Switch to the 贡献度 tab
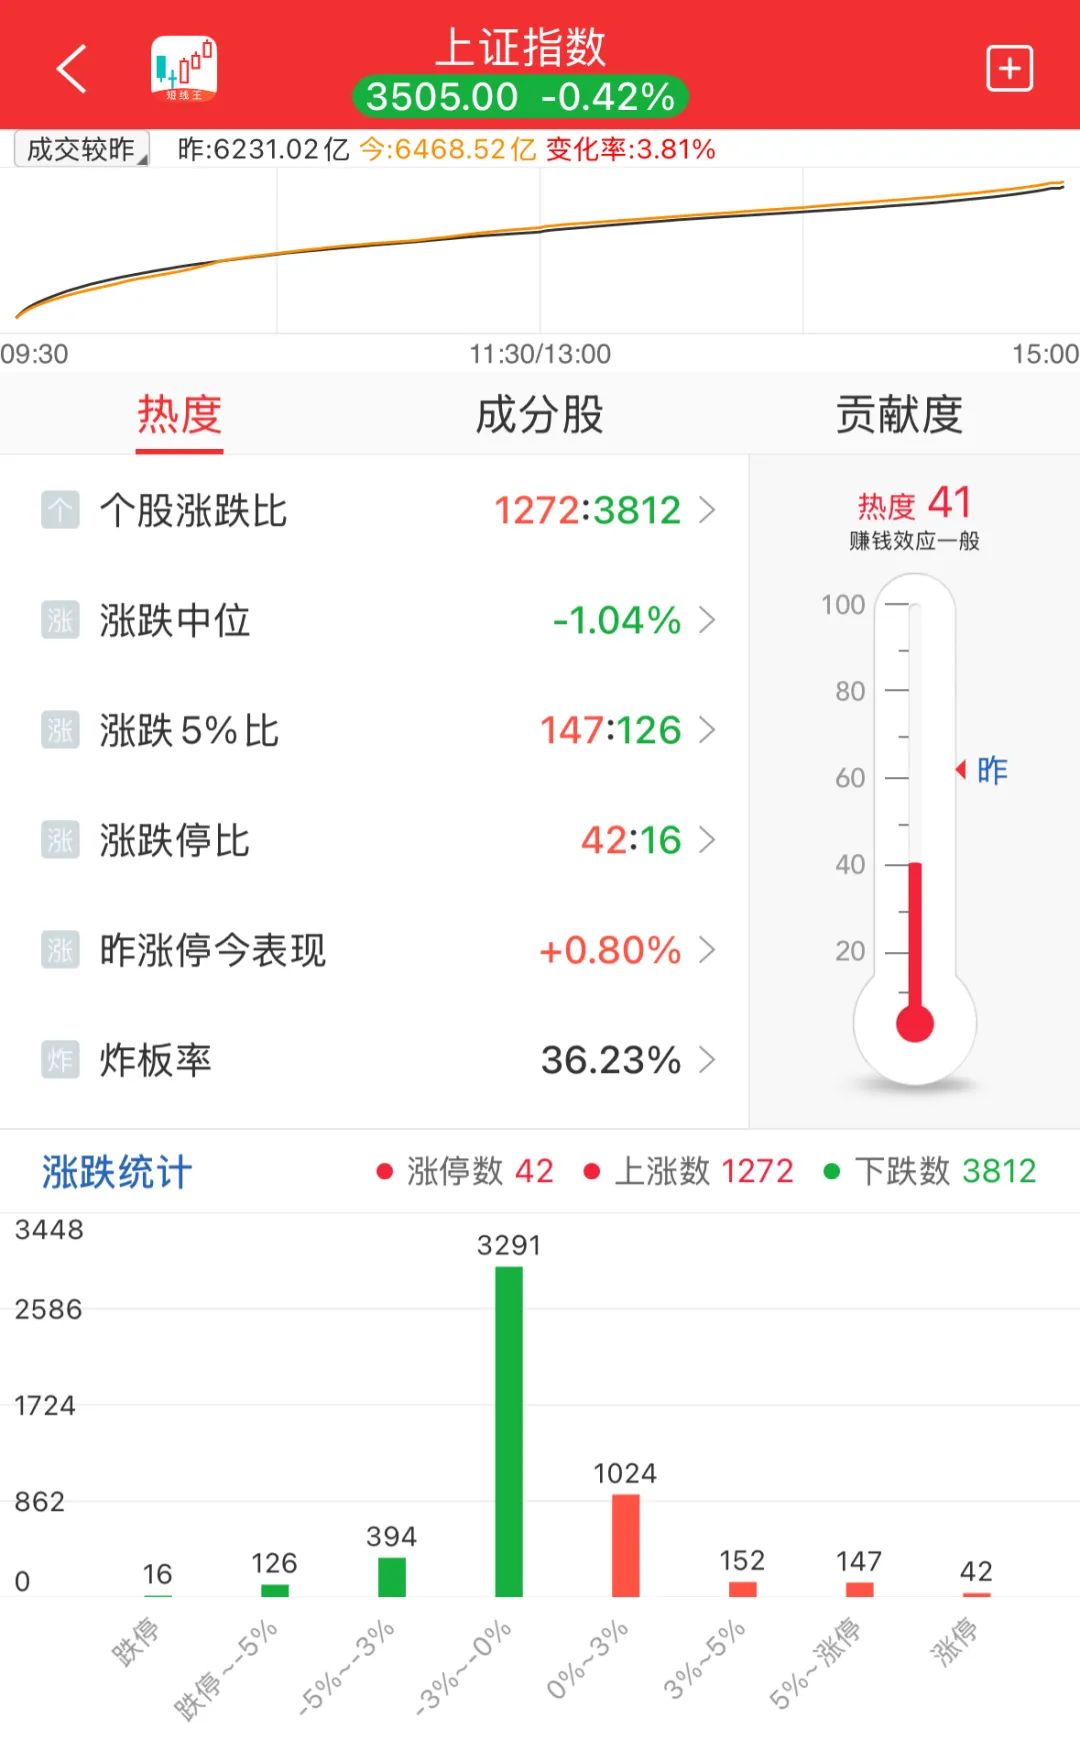The width and height of the screenshot is (1080, 1740). [x=899, y=415]
